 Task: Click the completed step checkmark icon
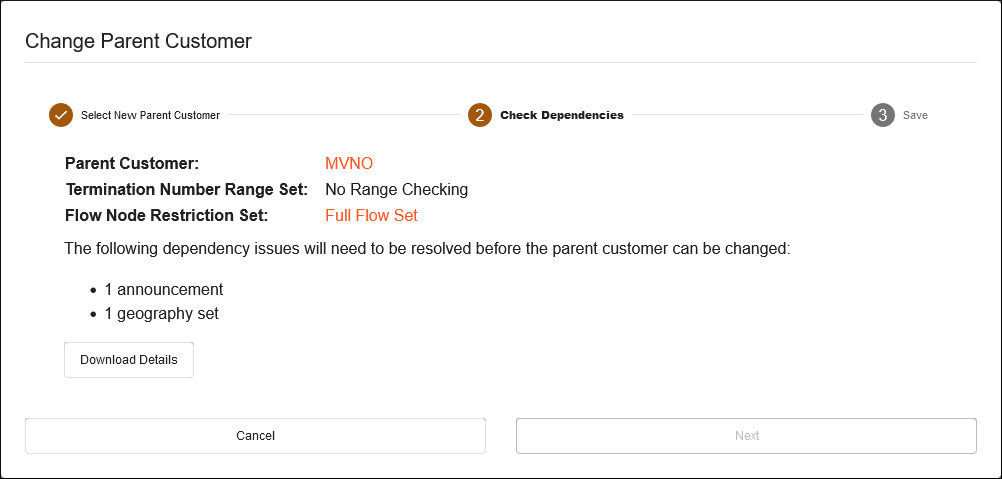tap(61, 115)
